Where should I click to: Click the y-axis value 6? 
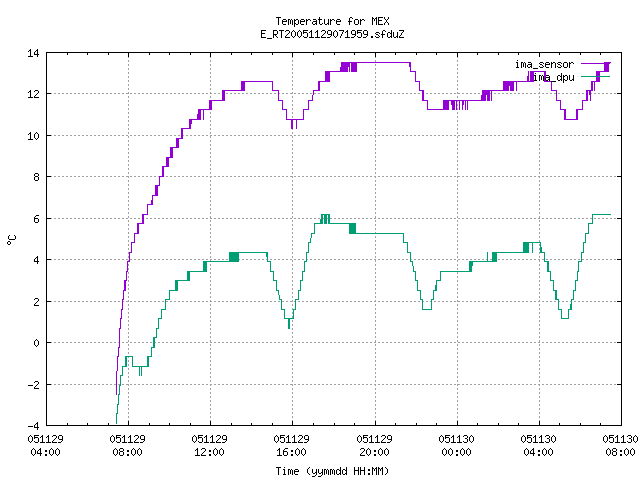[x=36, y=219]
